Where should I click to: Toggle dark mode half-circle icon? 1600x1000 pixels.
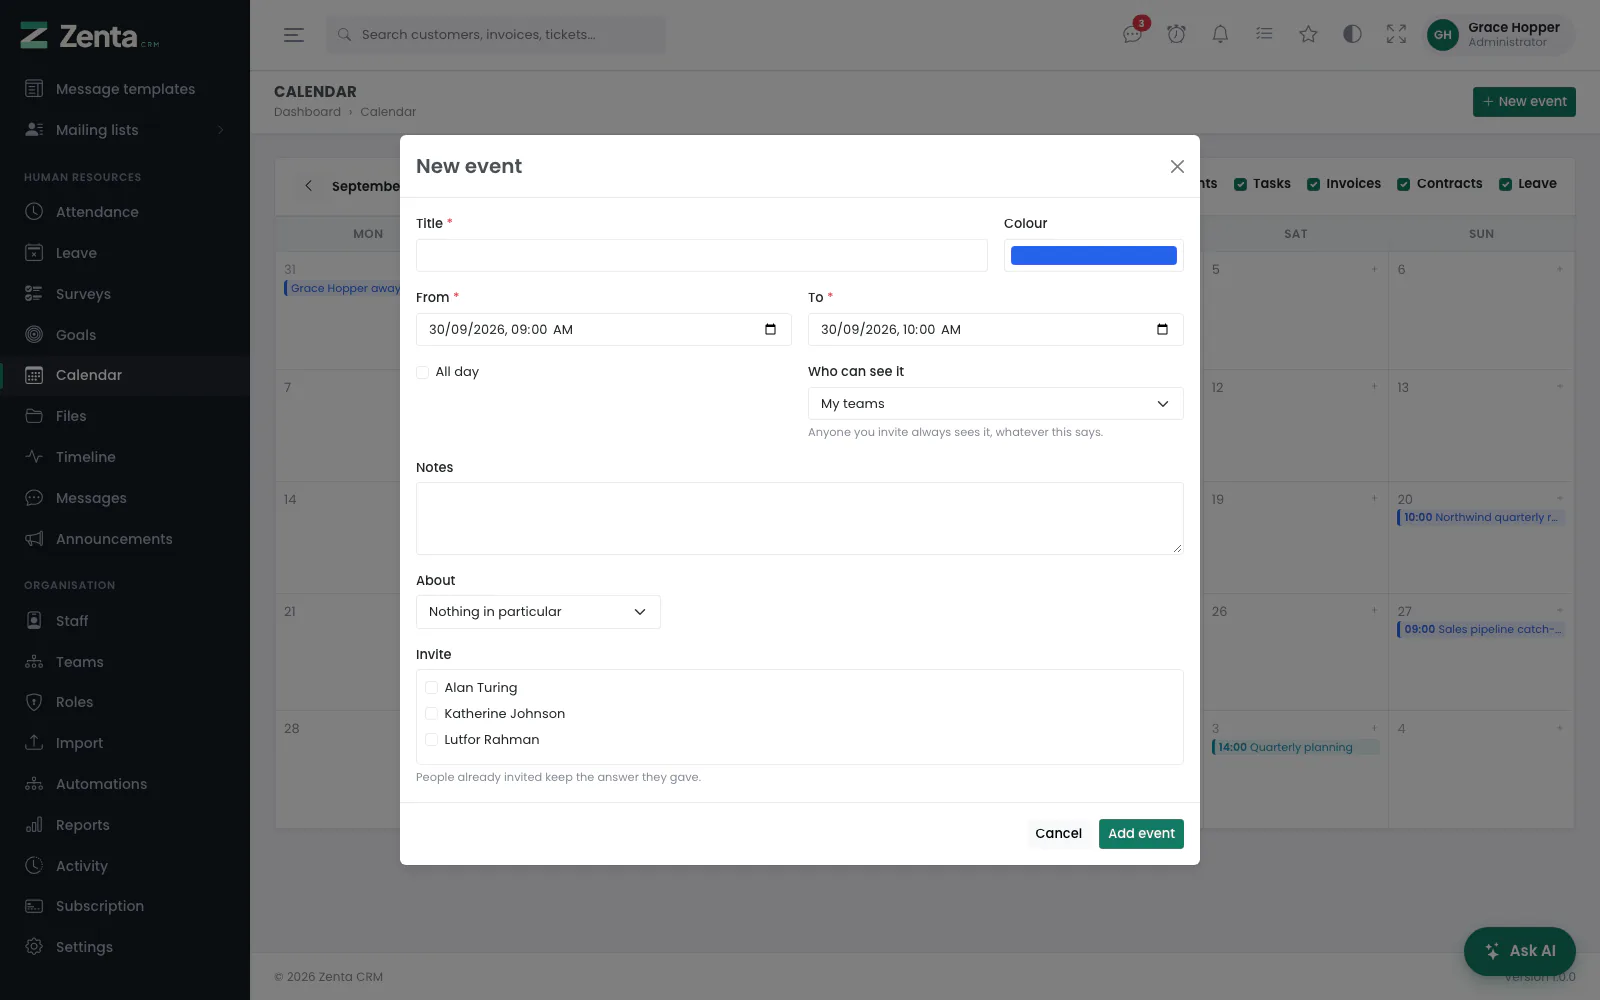1352,34
